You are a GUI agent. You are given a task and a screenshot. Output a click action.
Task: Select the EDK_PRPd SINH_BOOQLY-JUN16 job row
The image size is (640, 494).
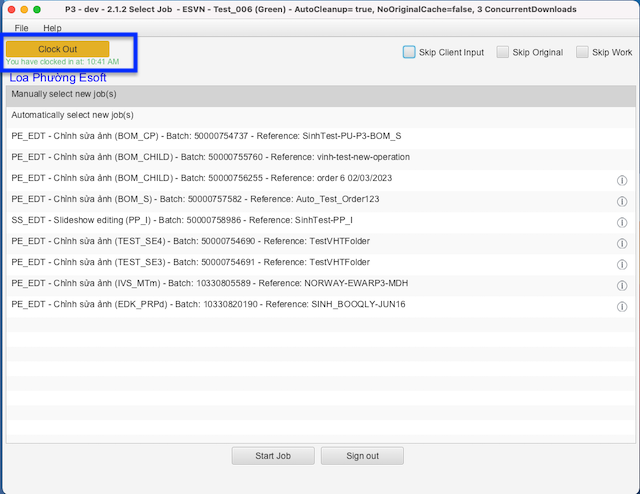[x=321, y=305]
